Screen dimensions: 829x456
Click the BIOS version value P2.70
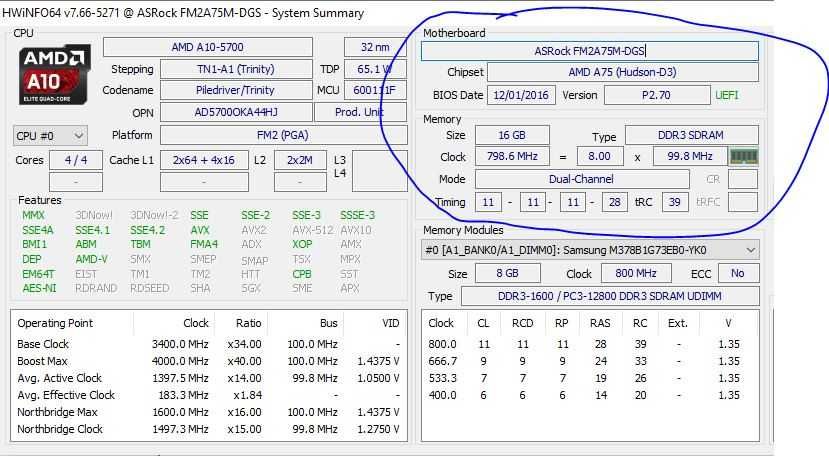click(x=657, y=95)
